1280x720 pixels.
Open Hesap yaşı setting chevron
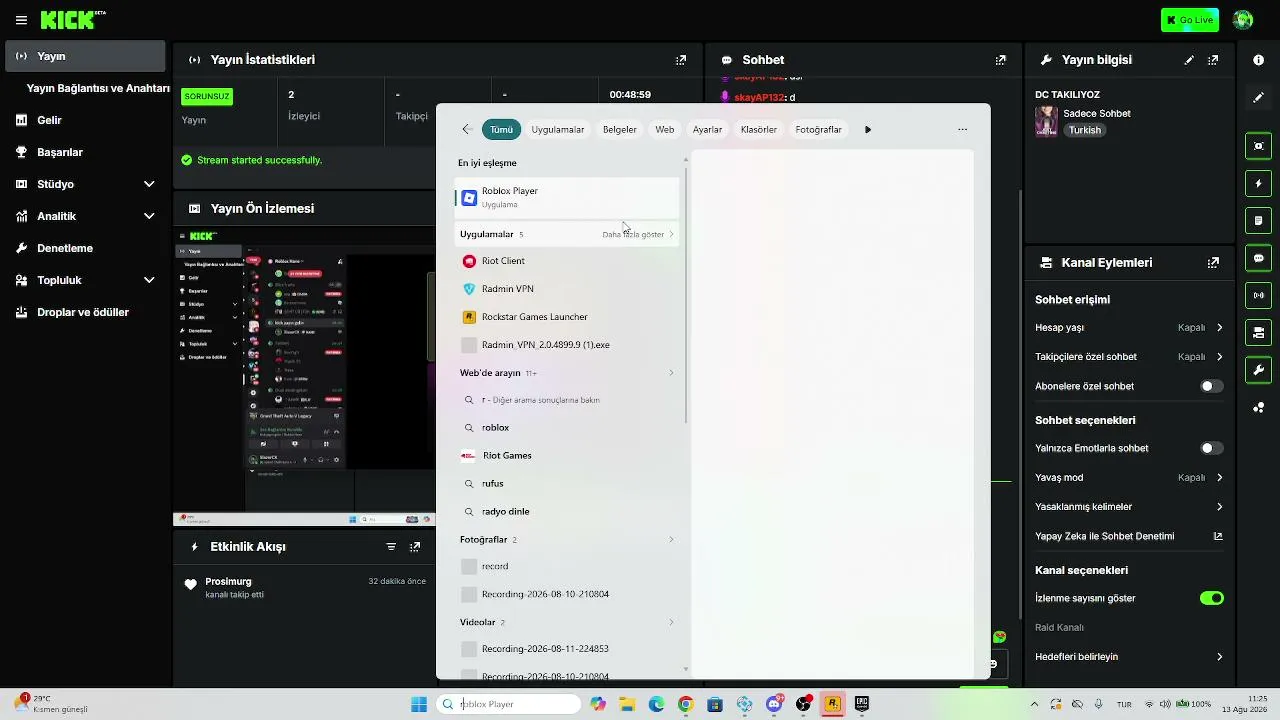coord(1220,327)
